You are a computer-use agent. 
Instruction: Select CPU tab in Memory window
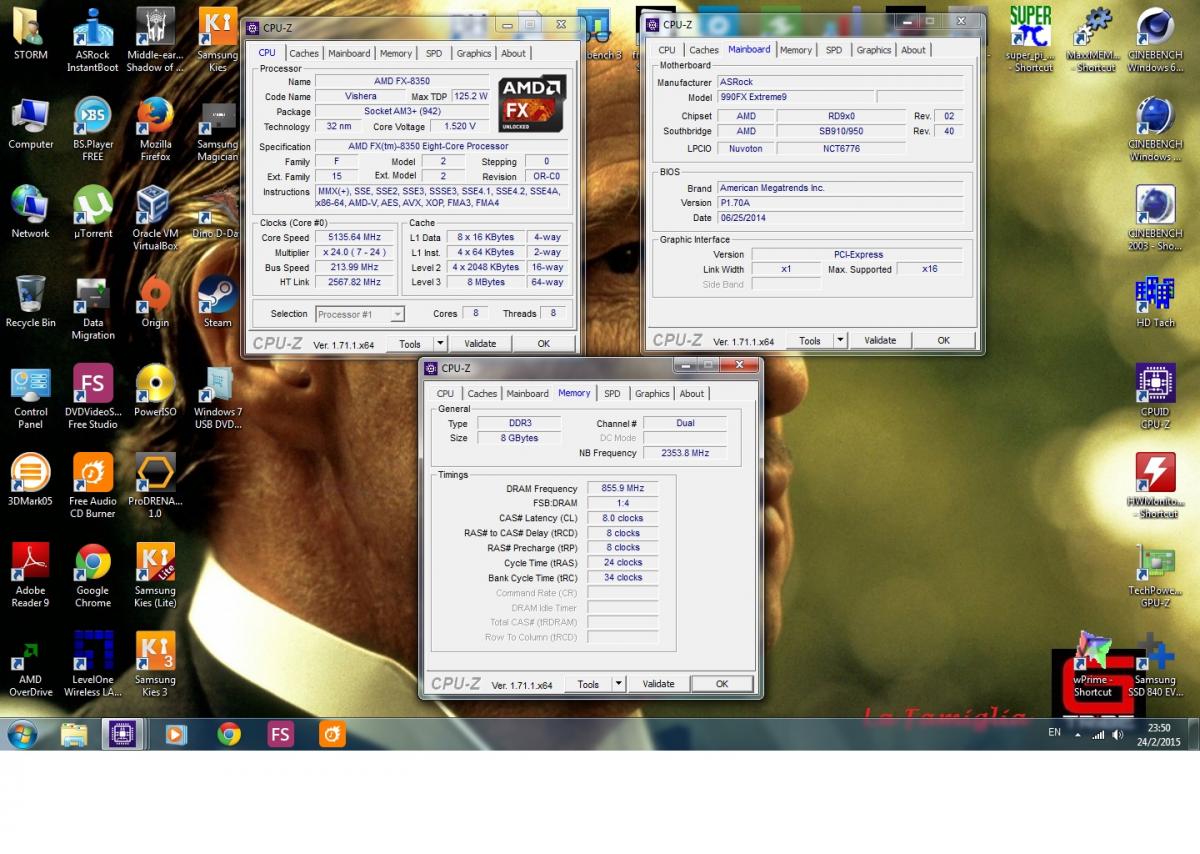point(445,394)
